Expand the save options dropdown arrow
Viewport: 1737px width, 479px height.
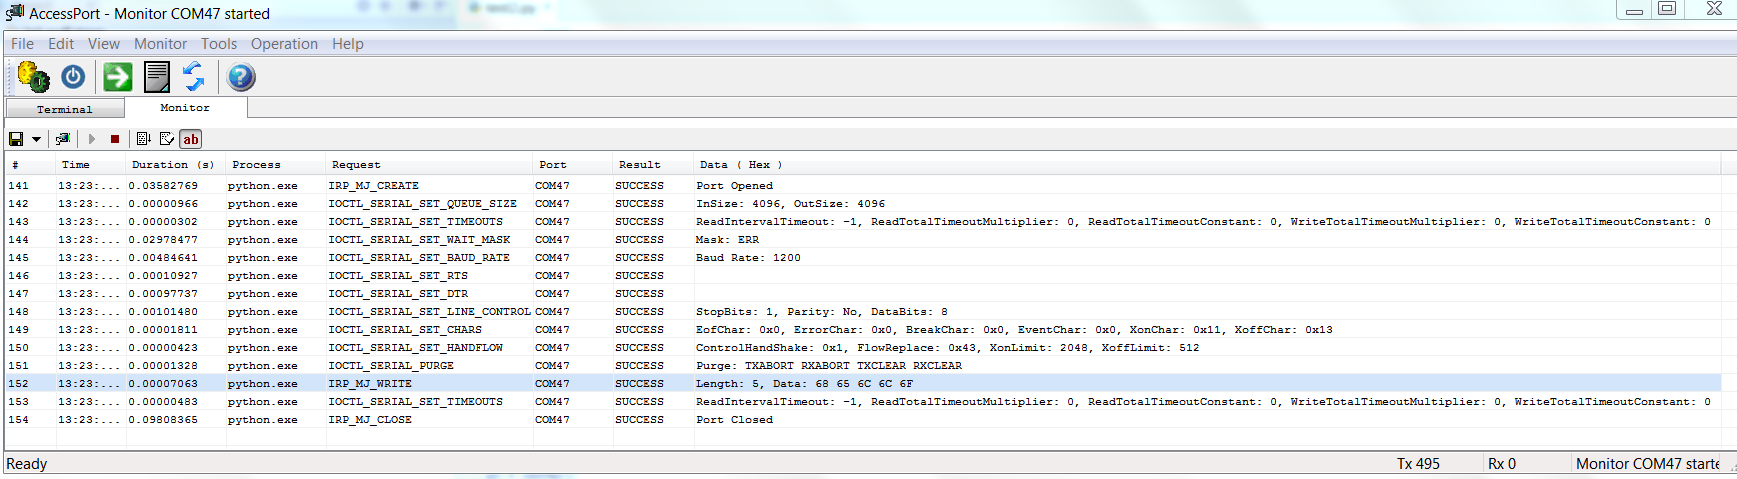point(36,139)
